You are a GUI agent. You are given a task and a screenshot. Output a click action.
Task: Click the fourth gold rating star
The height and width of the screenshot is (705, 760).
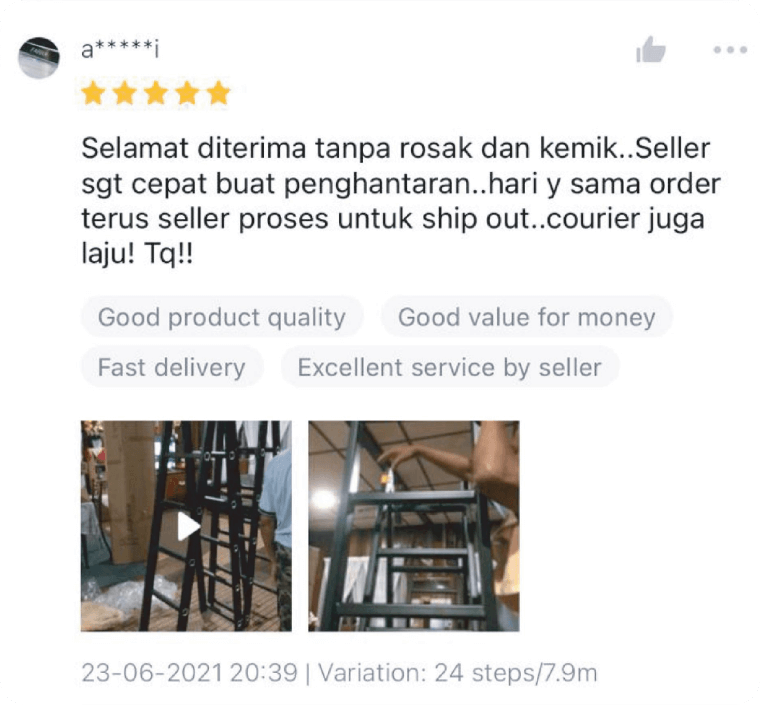[x=188, y=93]
